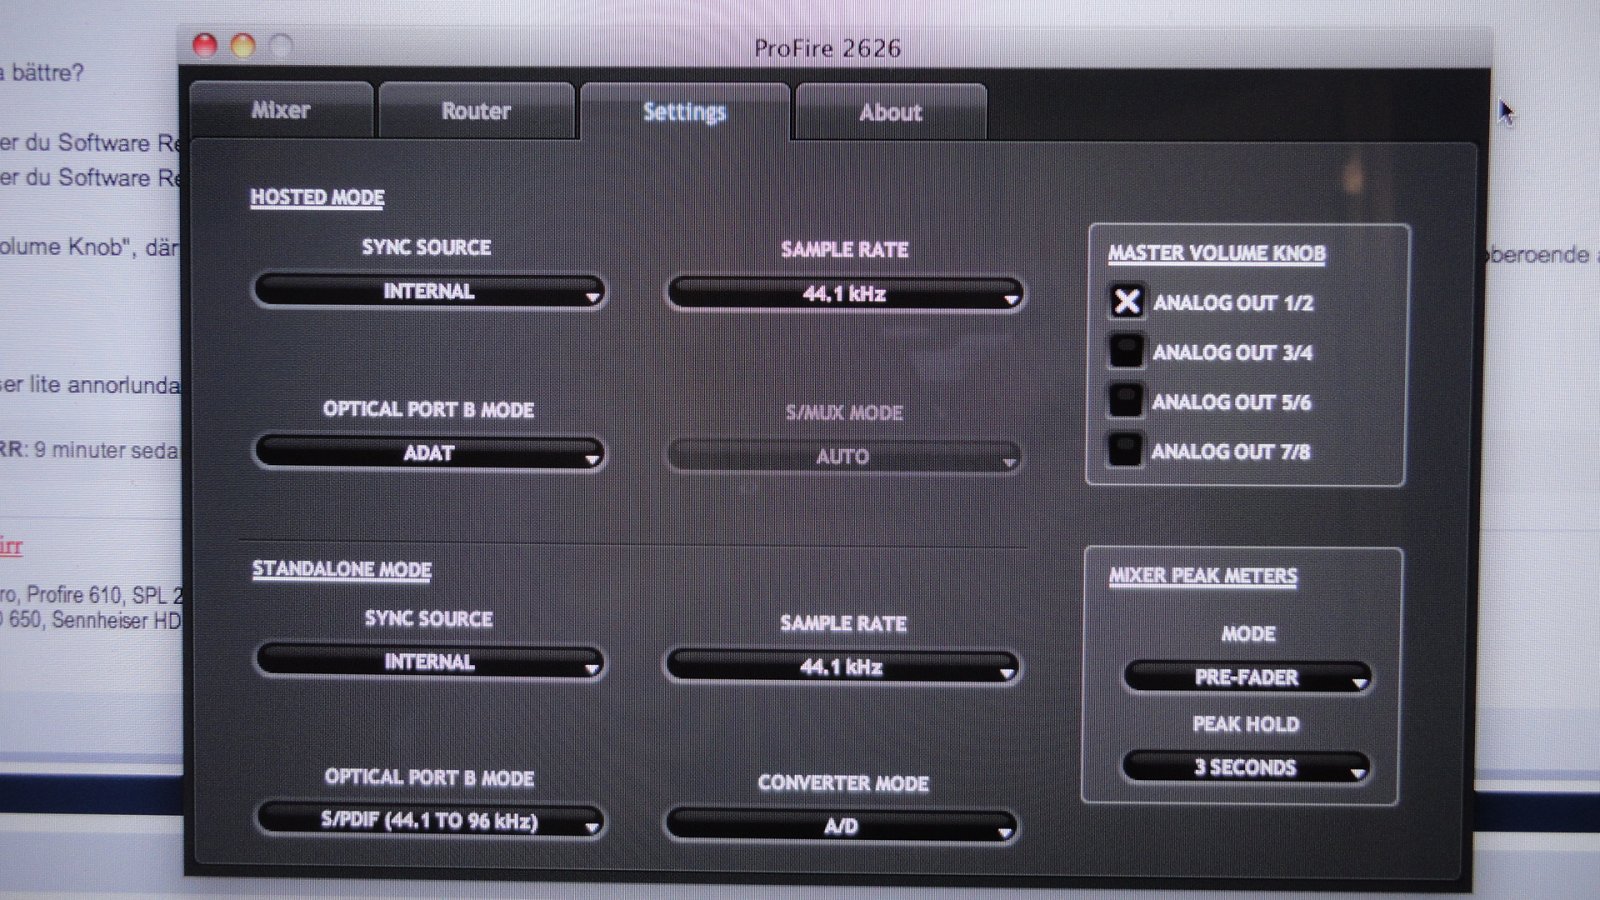Click the HOSTED MODE section heading
Viewport: 1600px width, 900px height.
point(317,198)
